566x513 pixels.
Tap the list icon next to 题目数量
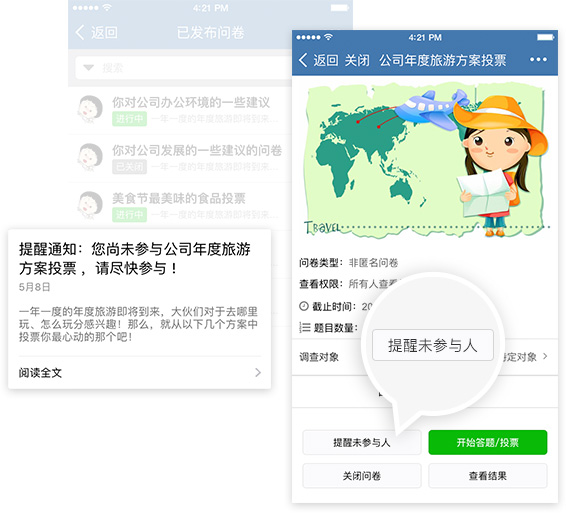(x=305, y=327)
